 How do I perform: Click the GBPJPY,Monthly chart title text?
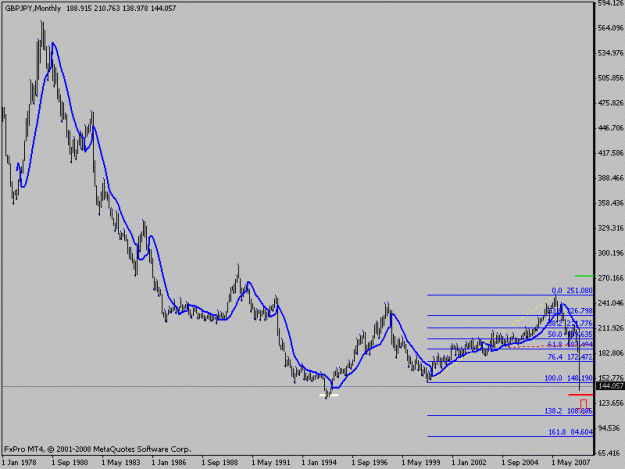(33, 8)
